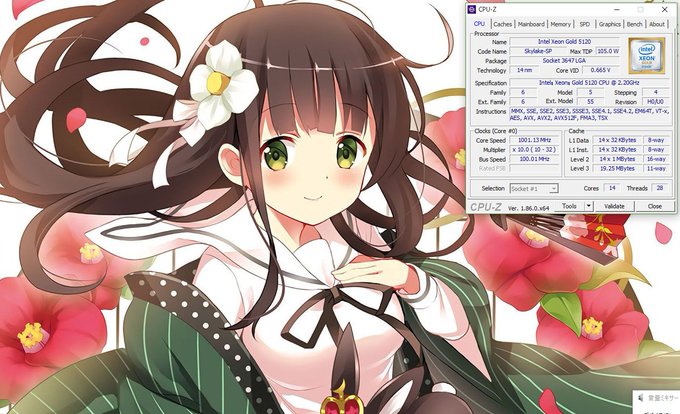Click the Close button at bottom
Screen dimensions: 680x414
point(654,206)
